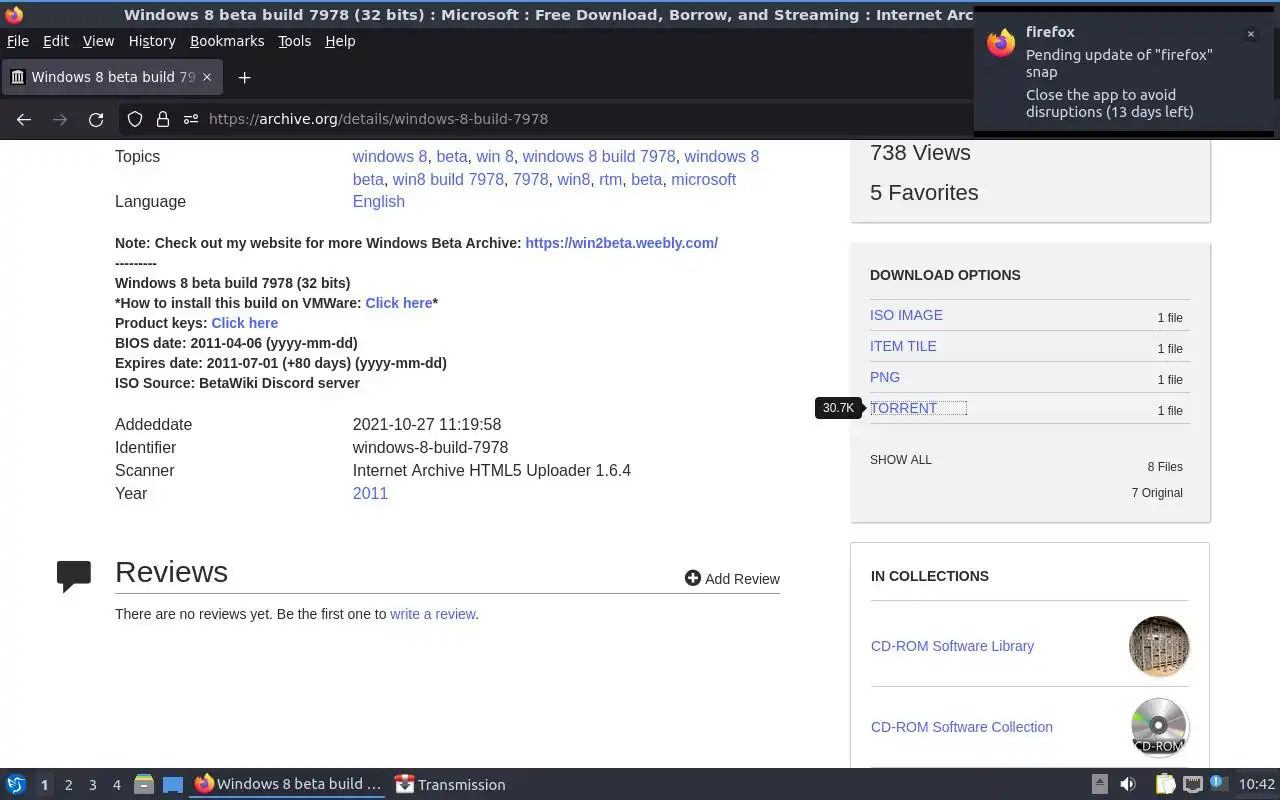Screen dimensions: 1280x800
Task: Click the '5 Favorites' text
Action: point(924,192)
